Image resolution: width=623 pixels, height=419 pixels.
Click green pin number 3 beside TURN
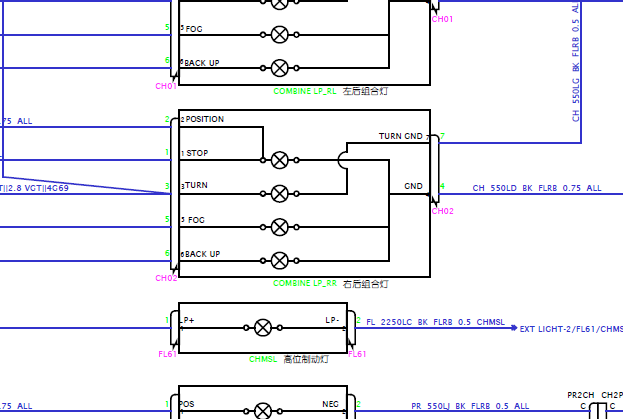pos(167,186)
